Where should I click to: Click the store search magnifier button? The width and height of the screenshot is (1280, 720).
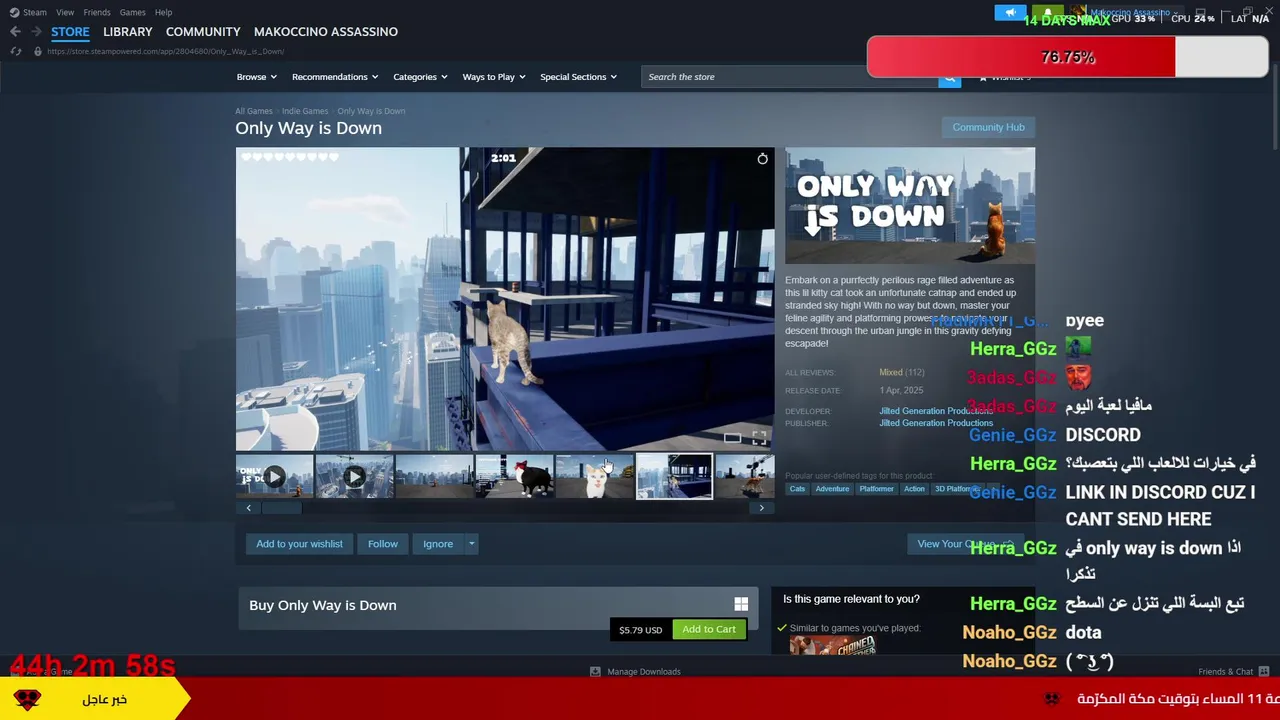coord(949,78)
